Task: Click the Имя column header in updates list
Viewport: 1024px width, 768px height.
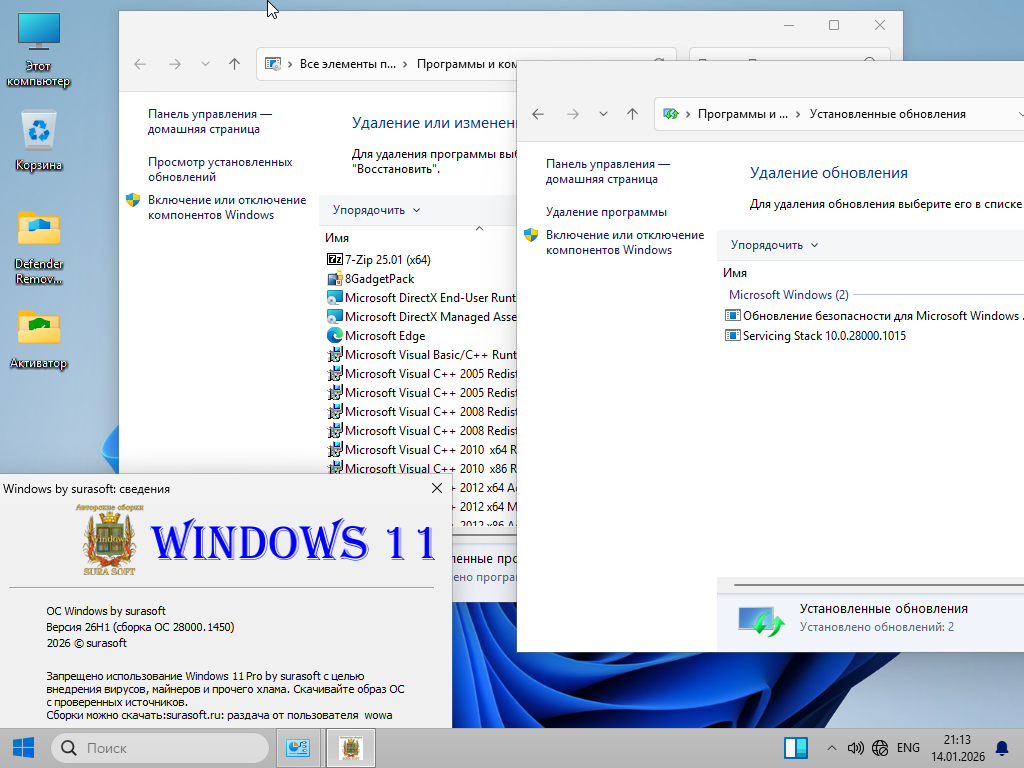Action: pyautogui.click(x=735, y=273)
